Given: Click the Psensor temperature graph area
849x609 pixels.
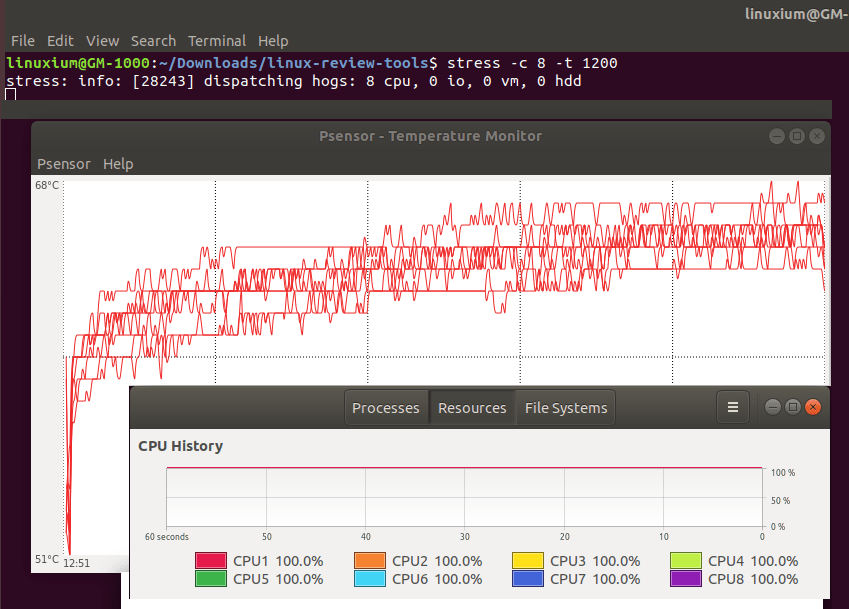Looking at the screenshot, I should (x=444, y=281).
